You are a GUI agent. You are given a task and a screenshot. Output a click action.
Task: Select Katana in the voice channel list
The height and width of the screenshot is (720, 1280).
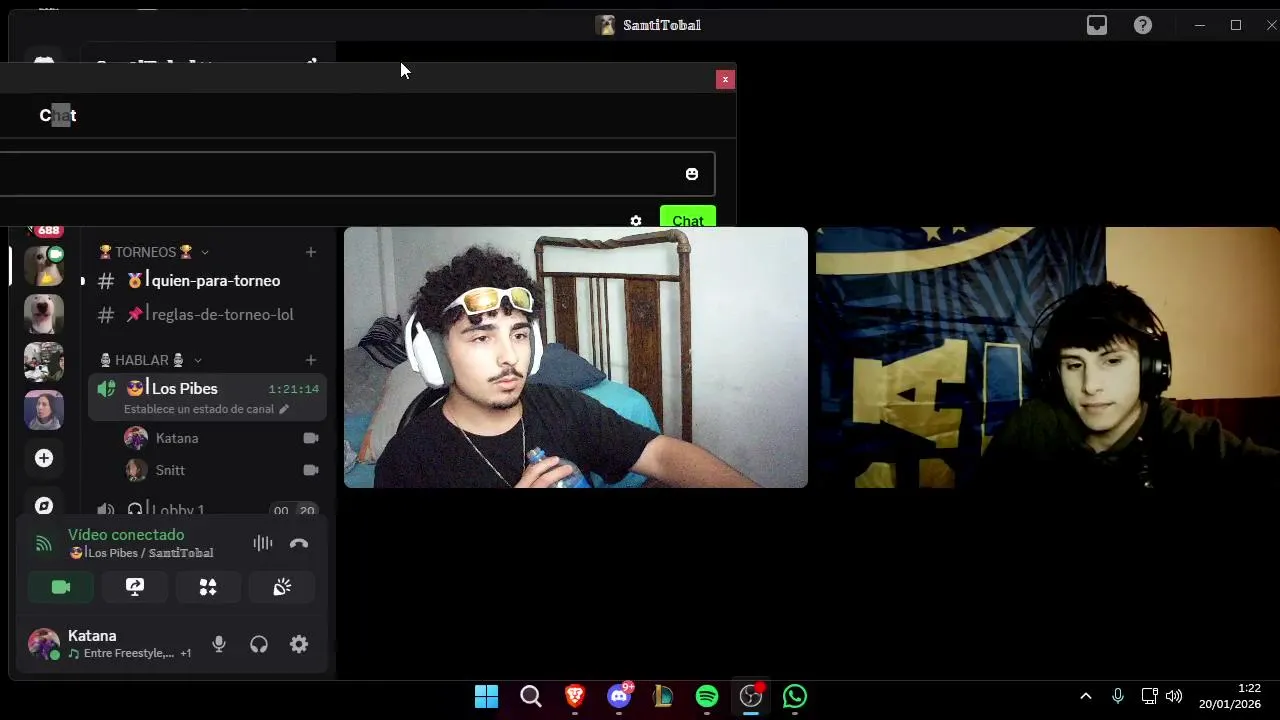[x=177, y=438]
